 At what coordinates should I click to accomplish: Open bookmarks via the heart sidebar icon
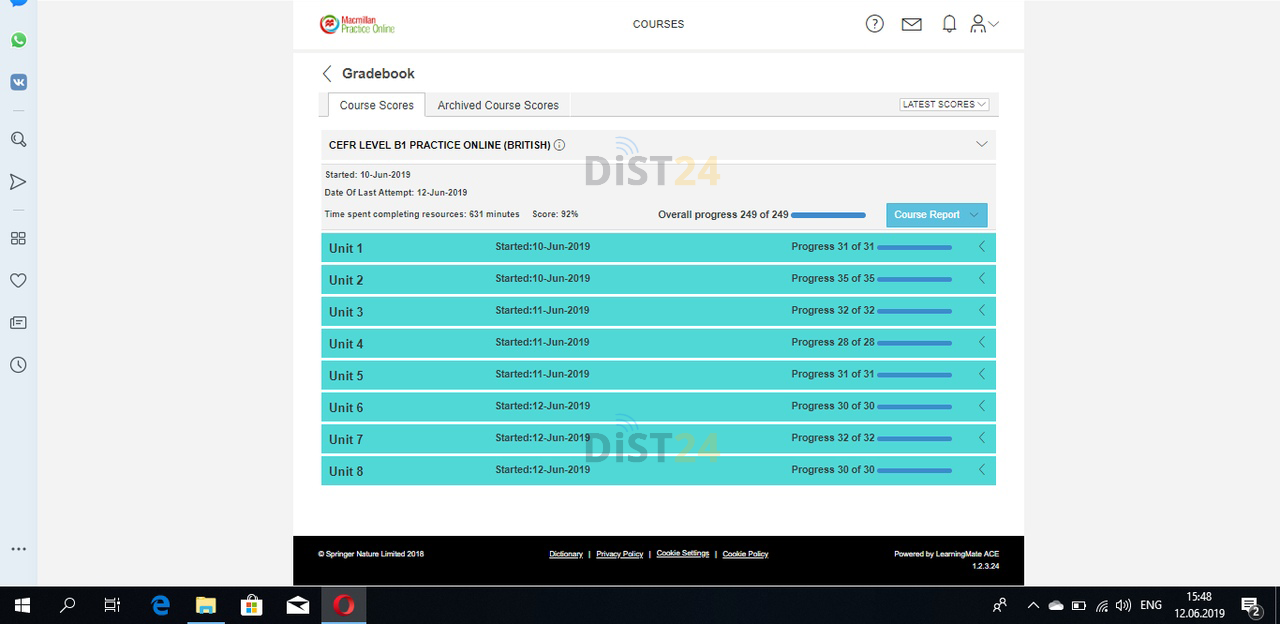[x=18, y=280]
